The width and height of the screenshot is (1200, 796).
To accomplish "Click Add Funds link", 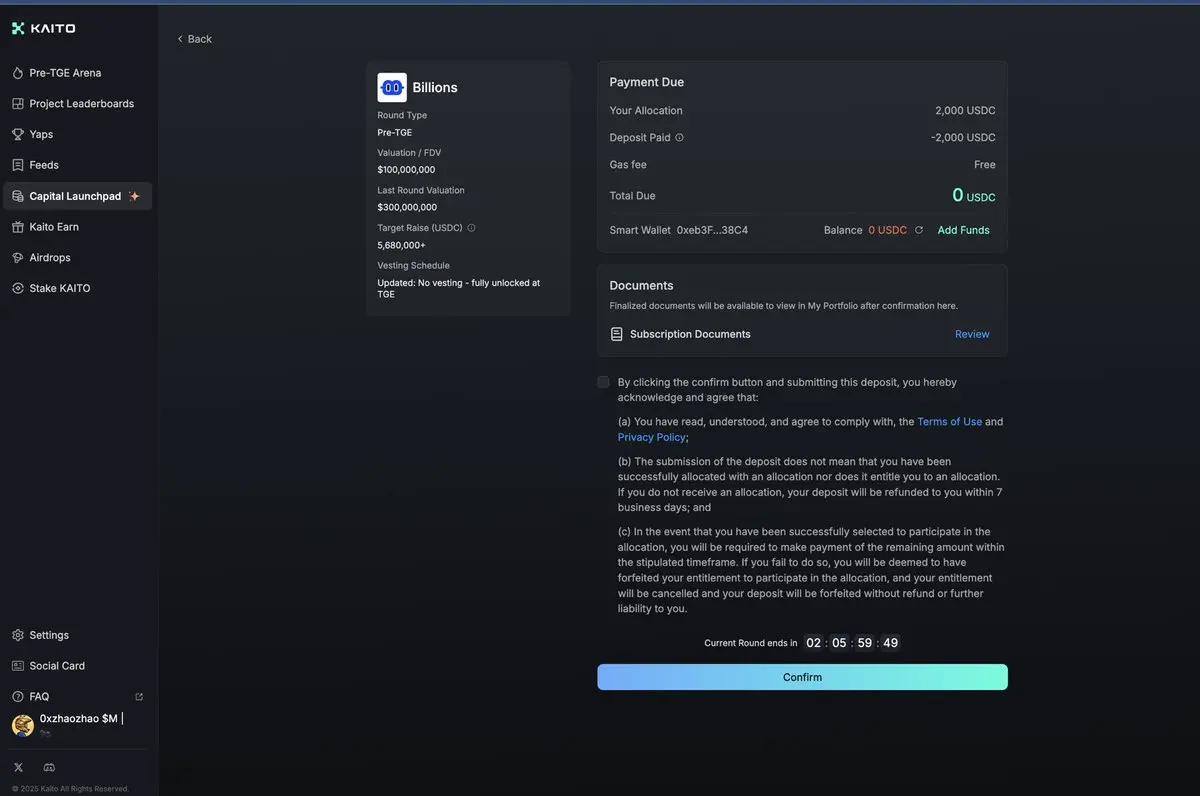I will [963, 230].
